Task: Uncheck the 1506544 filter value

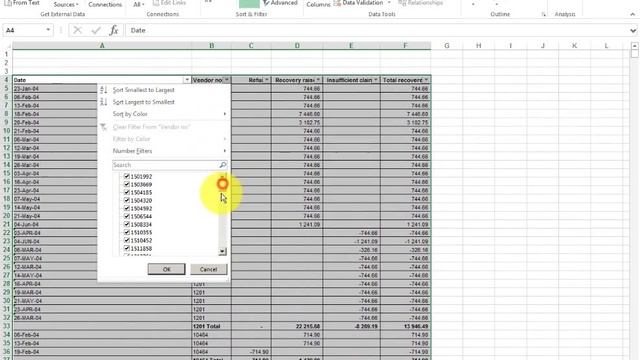Action: [x=127, y=216]
